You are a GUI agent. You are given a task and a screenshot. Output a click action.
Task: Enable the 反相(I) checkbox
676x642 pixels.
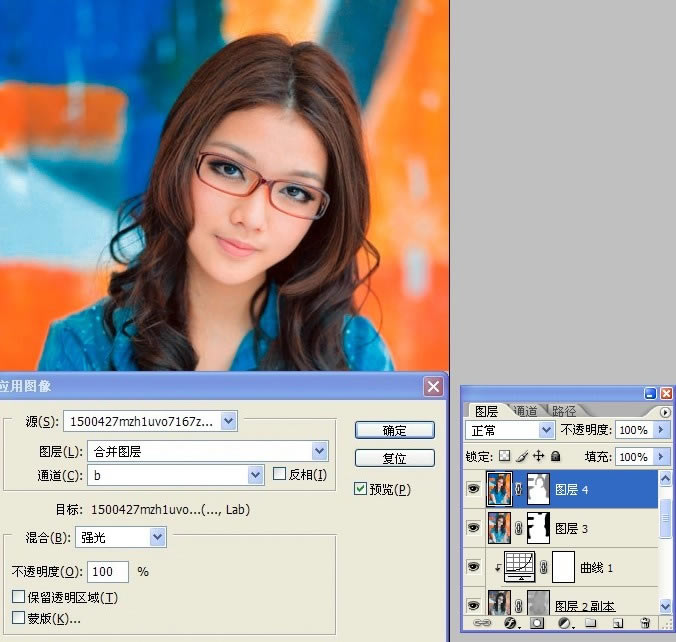[279, 474]
